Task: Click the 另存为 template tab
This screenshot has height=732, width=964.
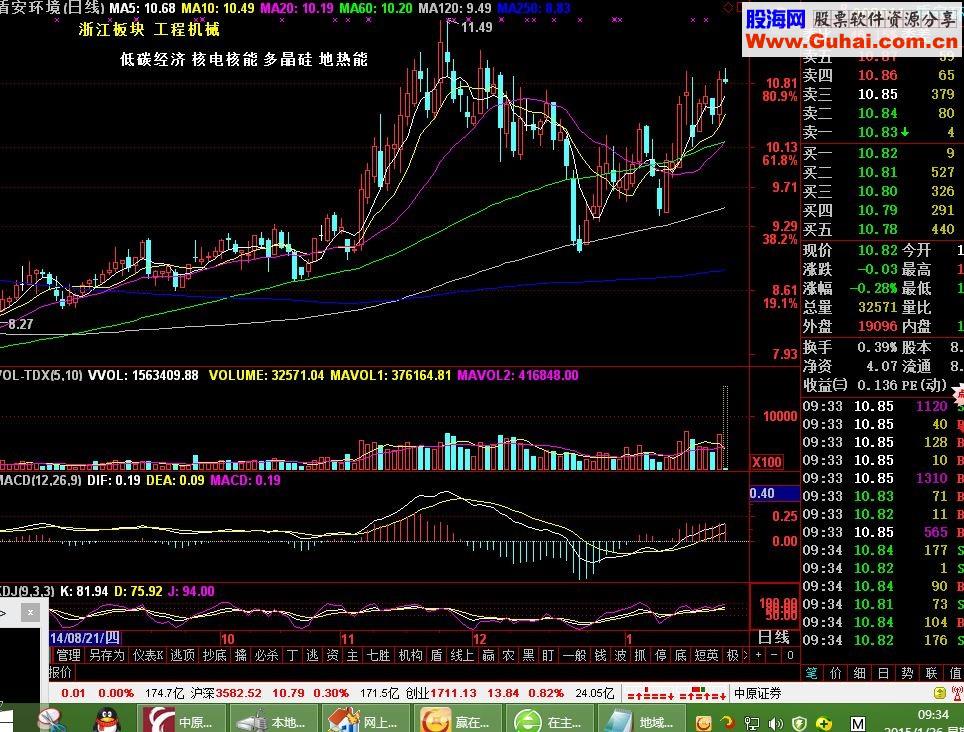Action: click(106, 655)
